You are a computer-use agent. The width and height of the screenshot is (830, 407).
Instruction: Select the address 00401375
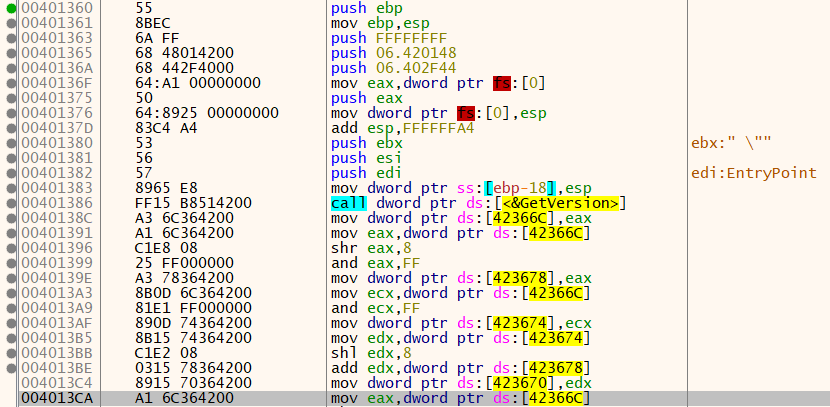[x=57, y=98]
